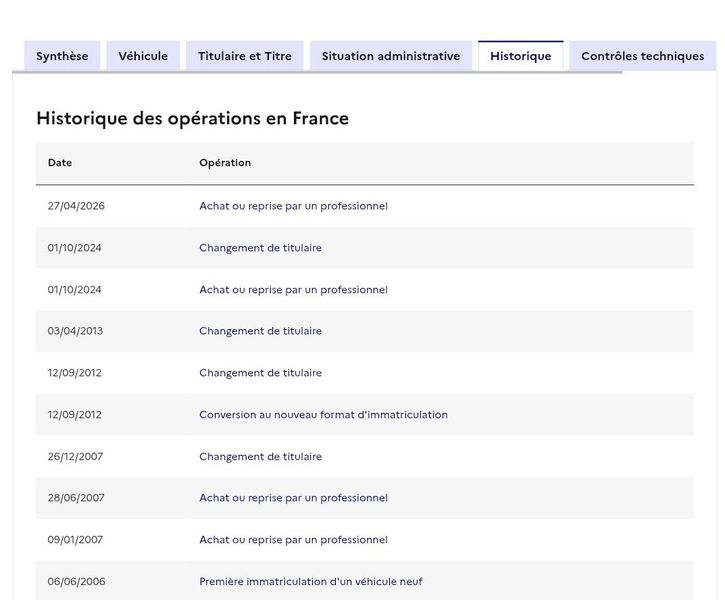725x600 pixels.
Task: Select Conversion au nouveau format d'immatriculation row
Action: (365, 415)
